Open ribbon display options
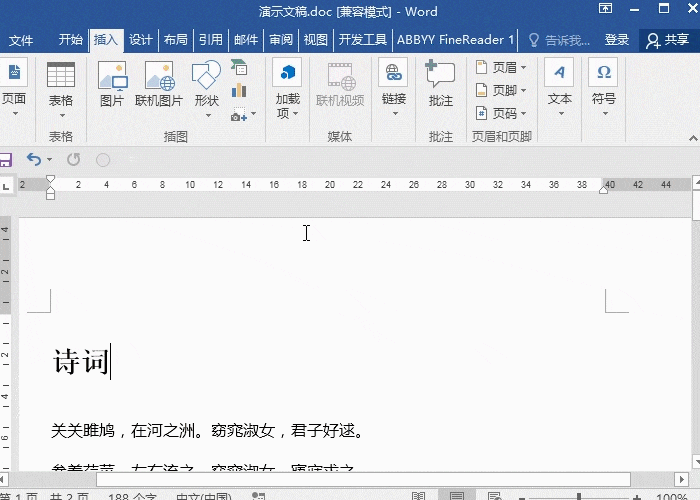The width and height of the screenshot is (700, 500). pyautogui.click(x=605, y=8)
